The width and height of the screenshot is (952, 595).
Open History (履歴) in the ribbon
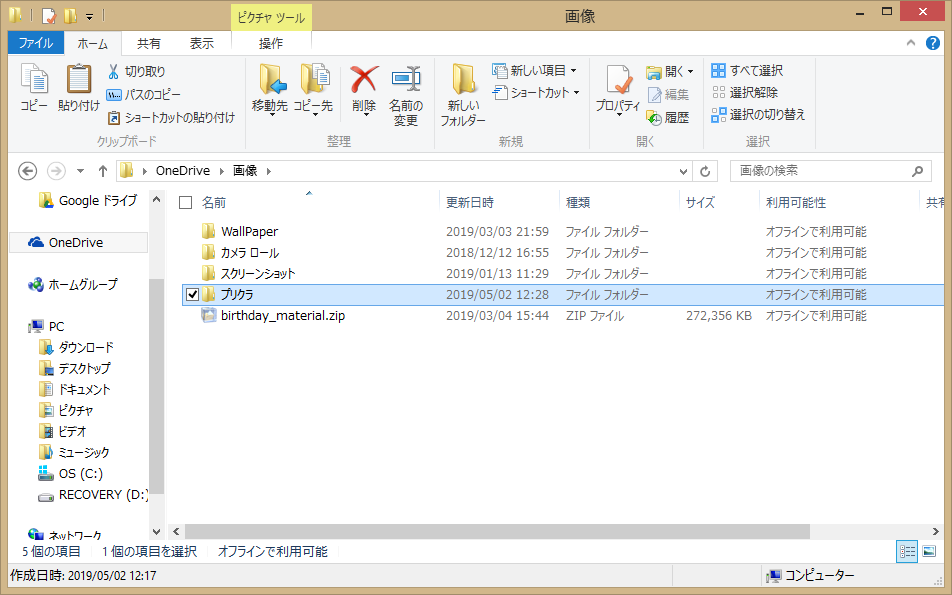[668, 117]
